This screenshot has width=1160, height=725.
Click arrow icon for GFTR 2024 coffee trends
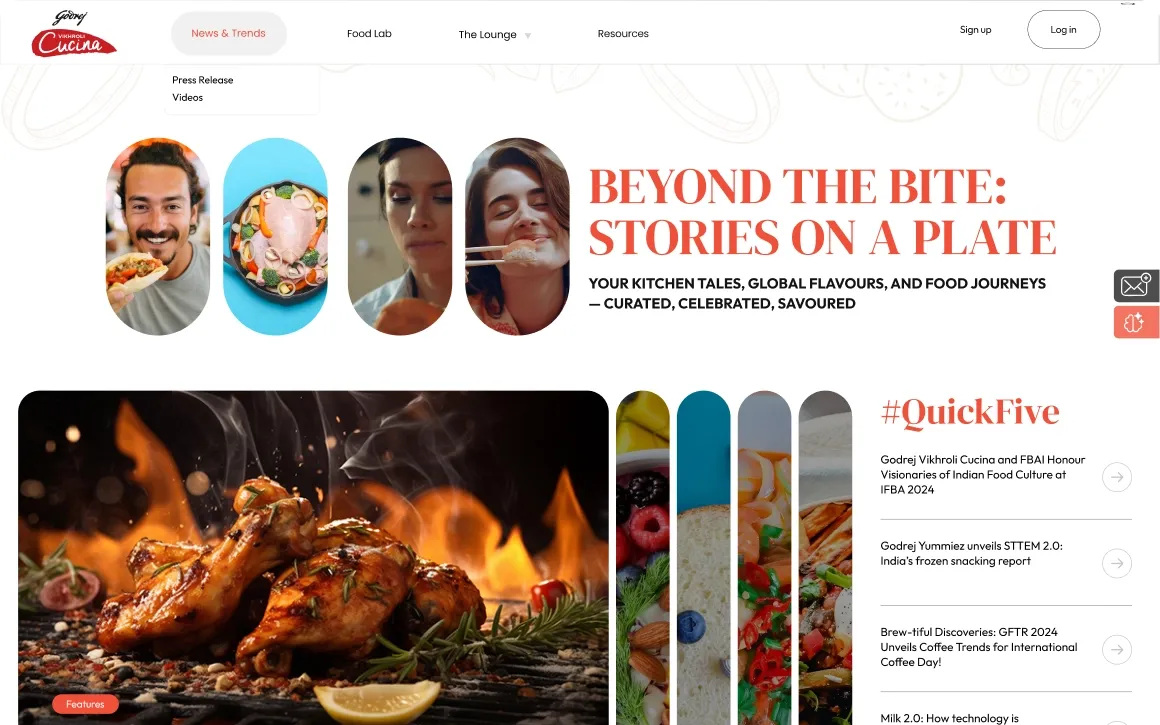coord(1116,650)
